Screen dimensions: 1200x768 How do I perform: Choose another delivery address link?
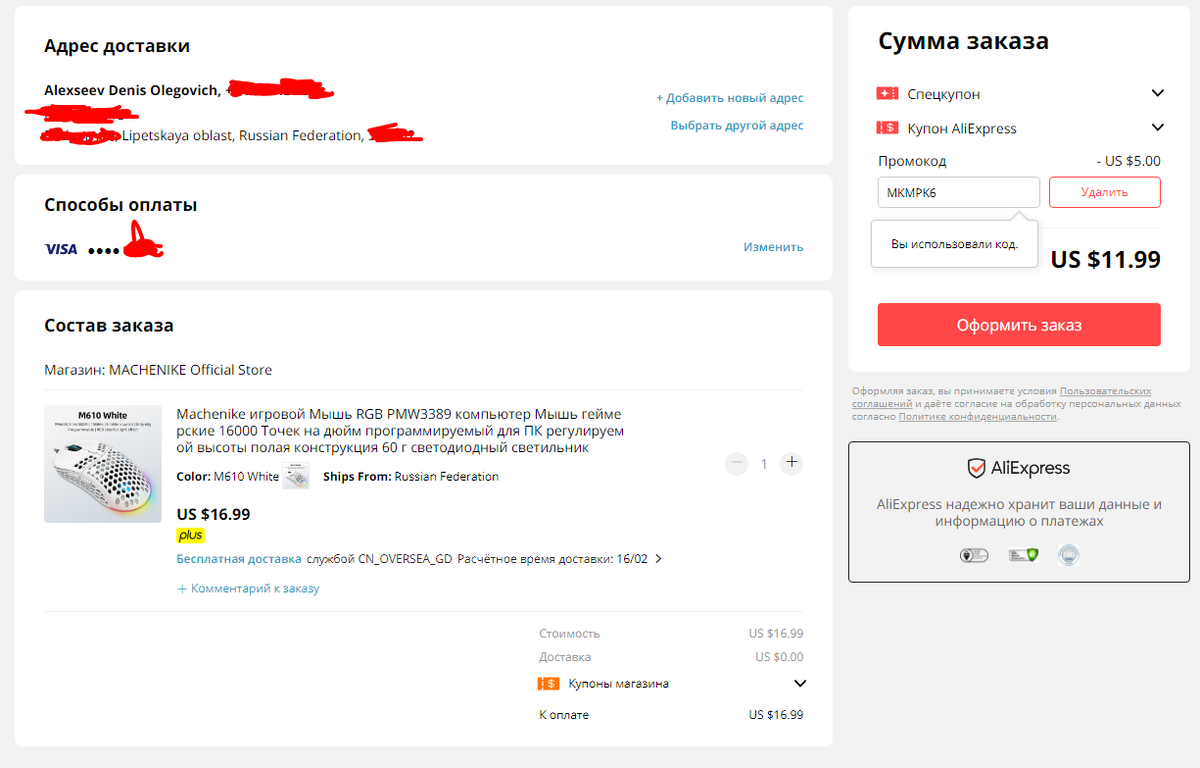pos(737,125)
